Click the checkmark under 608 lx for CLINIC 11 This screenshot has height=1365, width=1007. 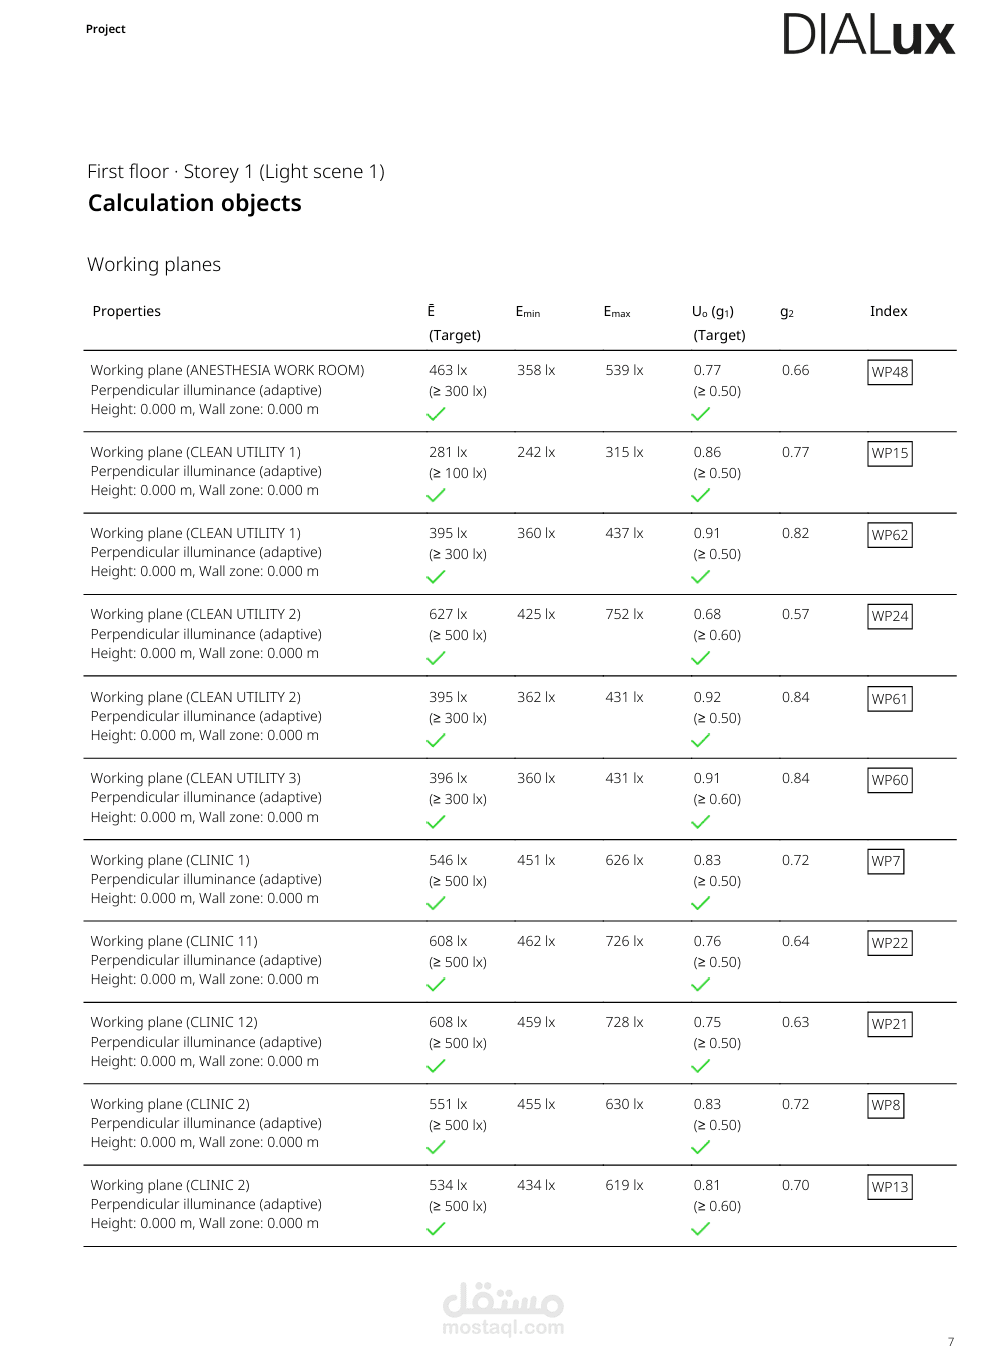pyautogui.click(x=436, y=984)
